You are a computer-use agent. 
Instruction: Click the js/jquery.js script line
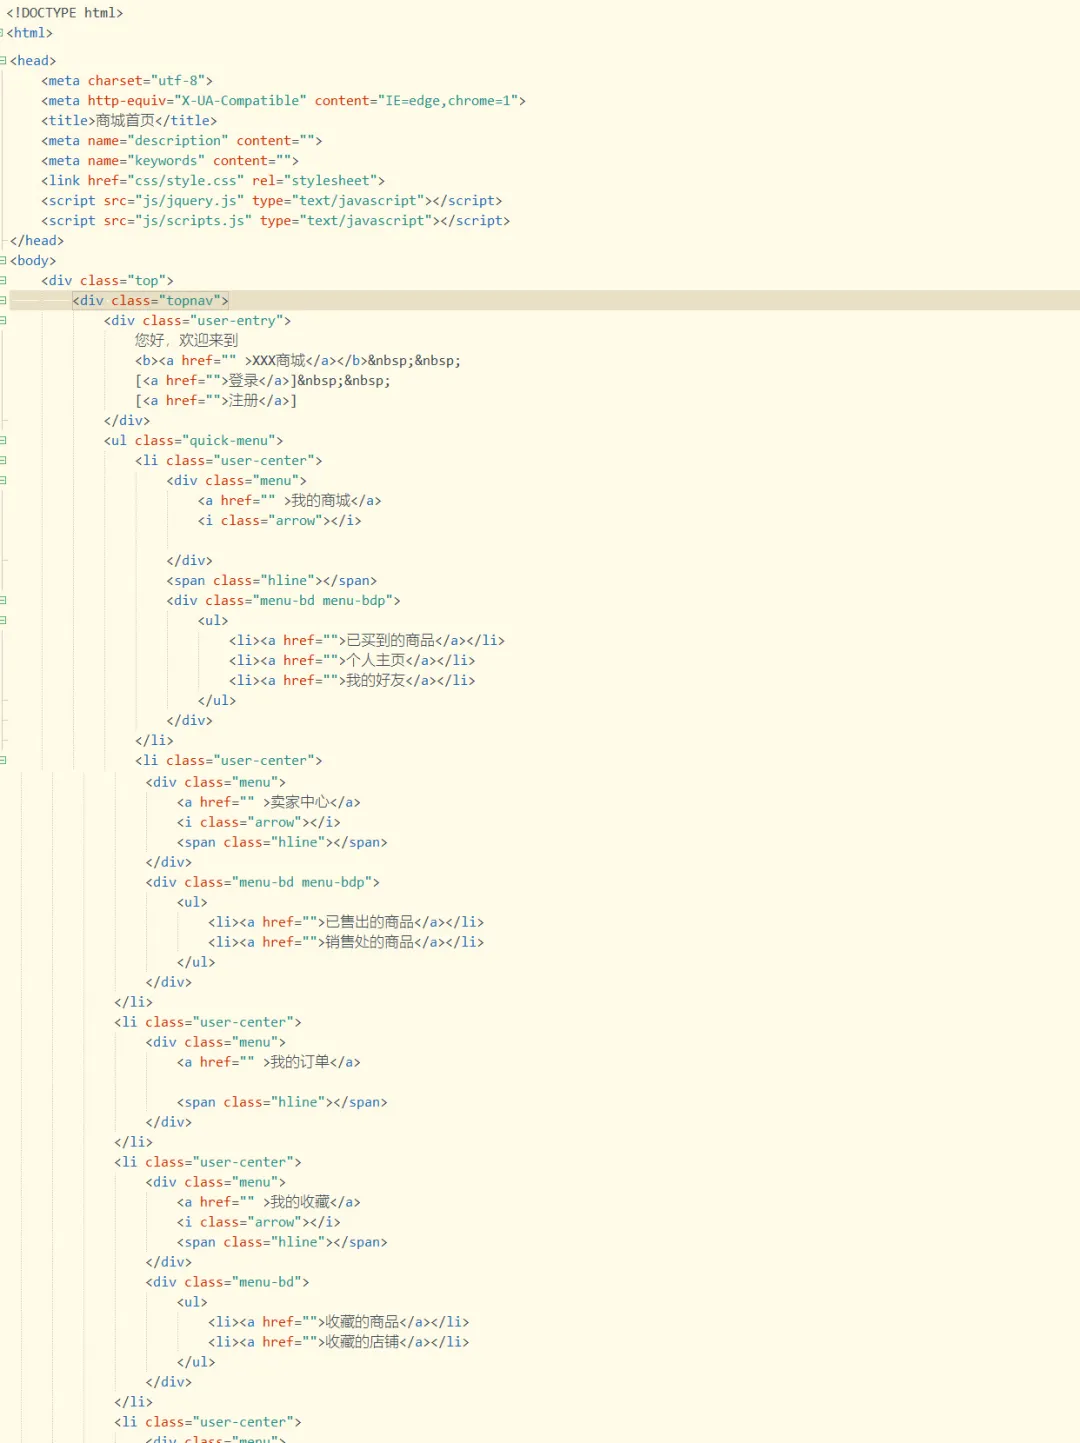click(272, 201)
